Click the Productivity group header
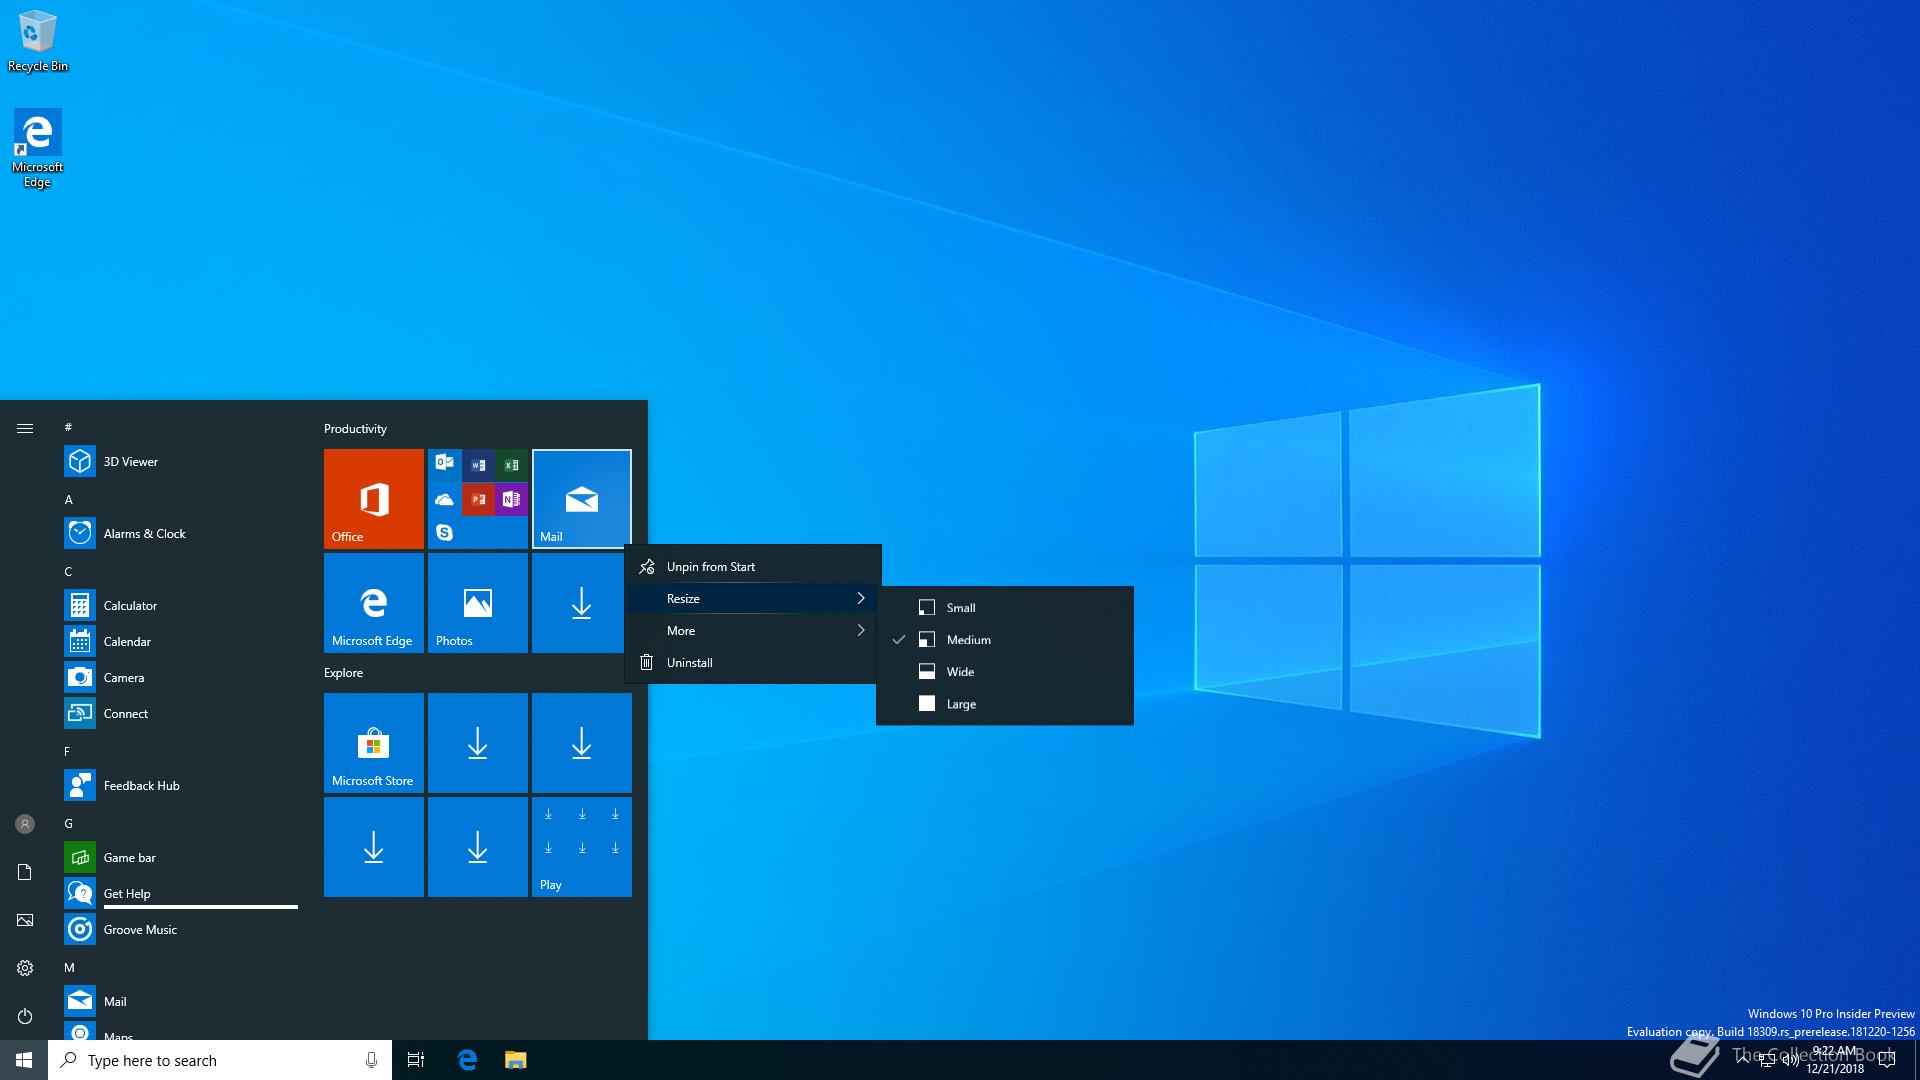The height and width of the screenshot is (1080, 1920). [x=355, y=428]
